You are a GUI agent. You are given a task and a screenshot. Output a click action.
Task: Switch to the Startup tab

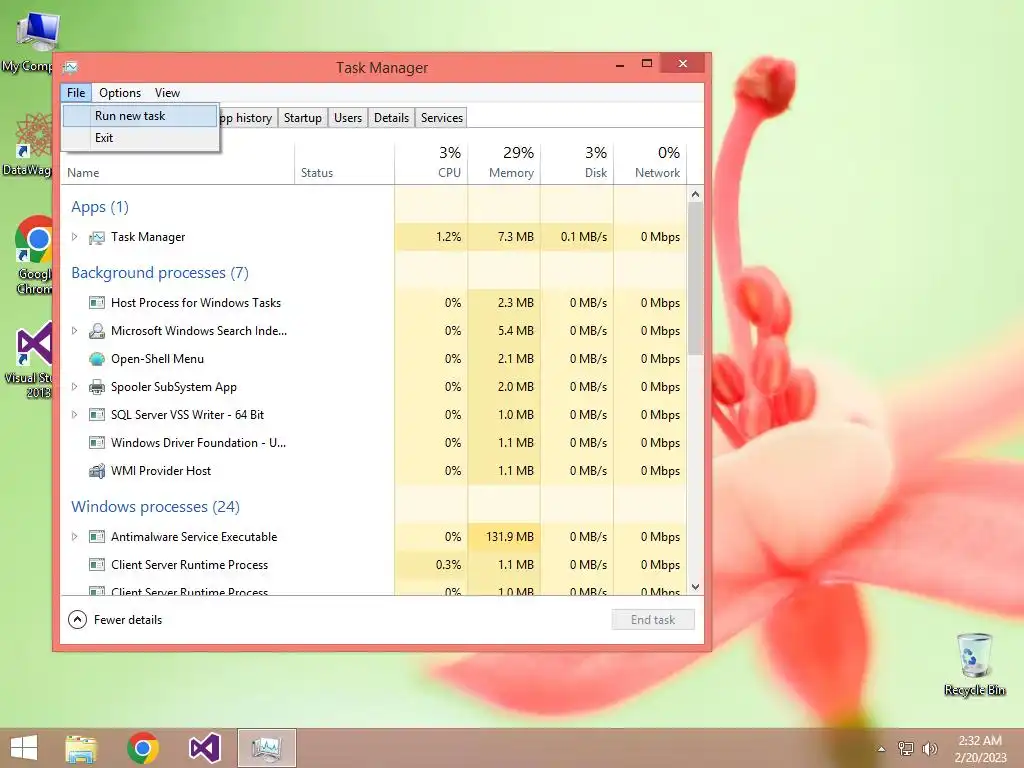303,118
